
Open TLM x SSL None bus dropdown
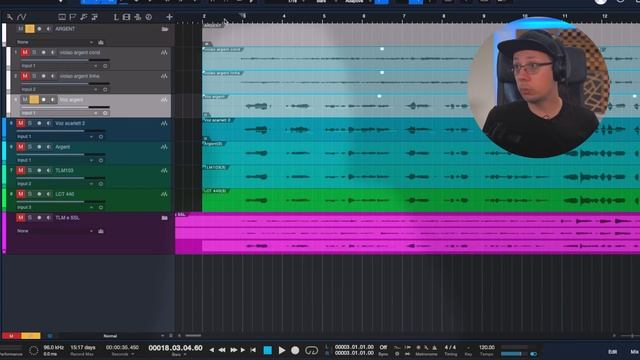coord(55,231)
